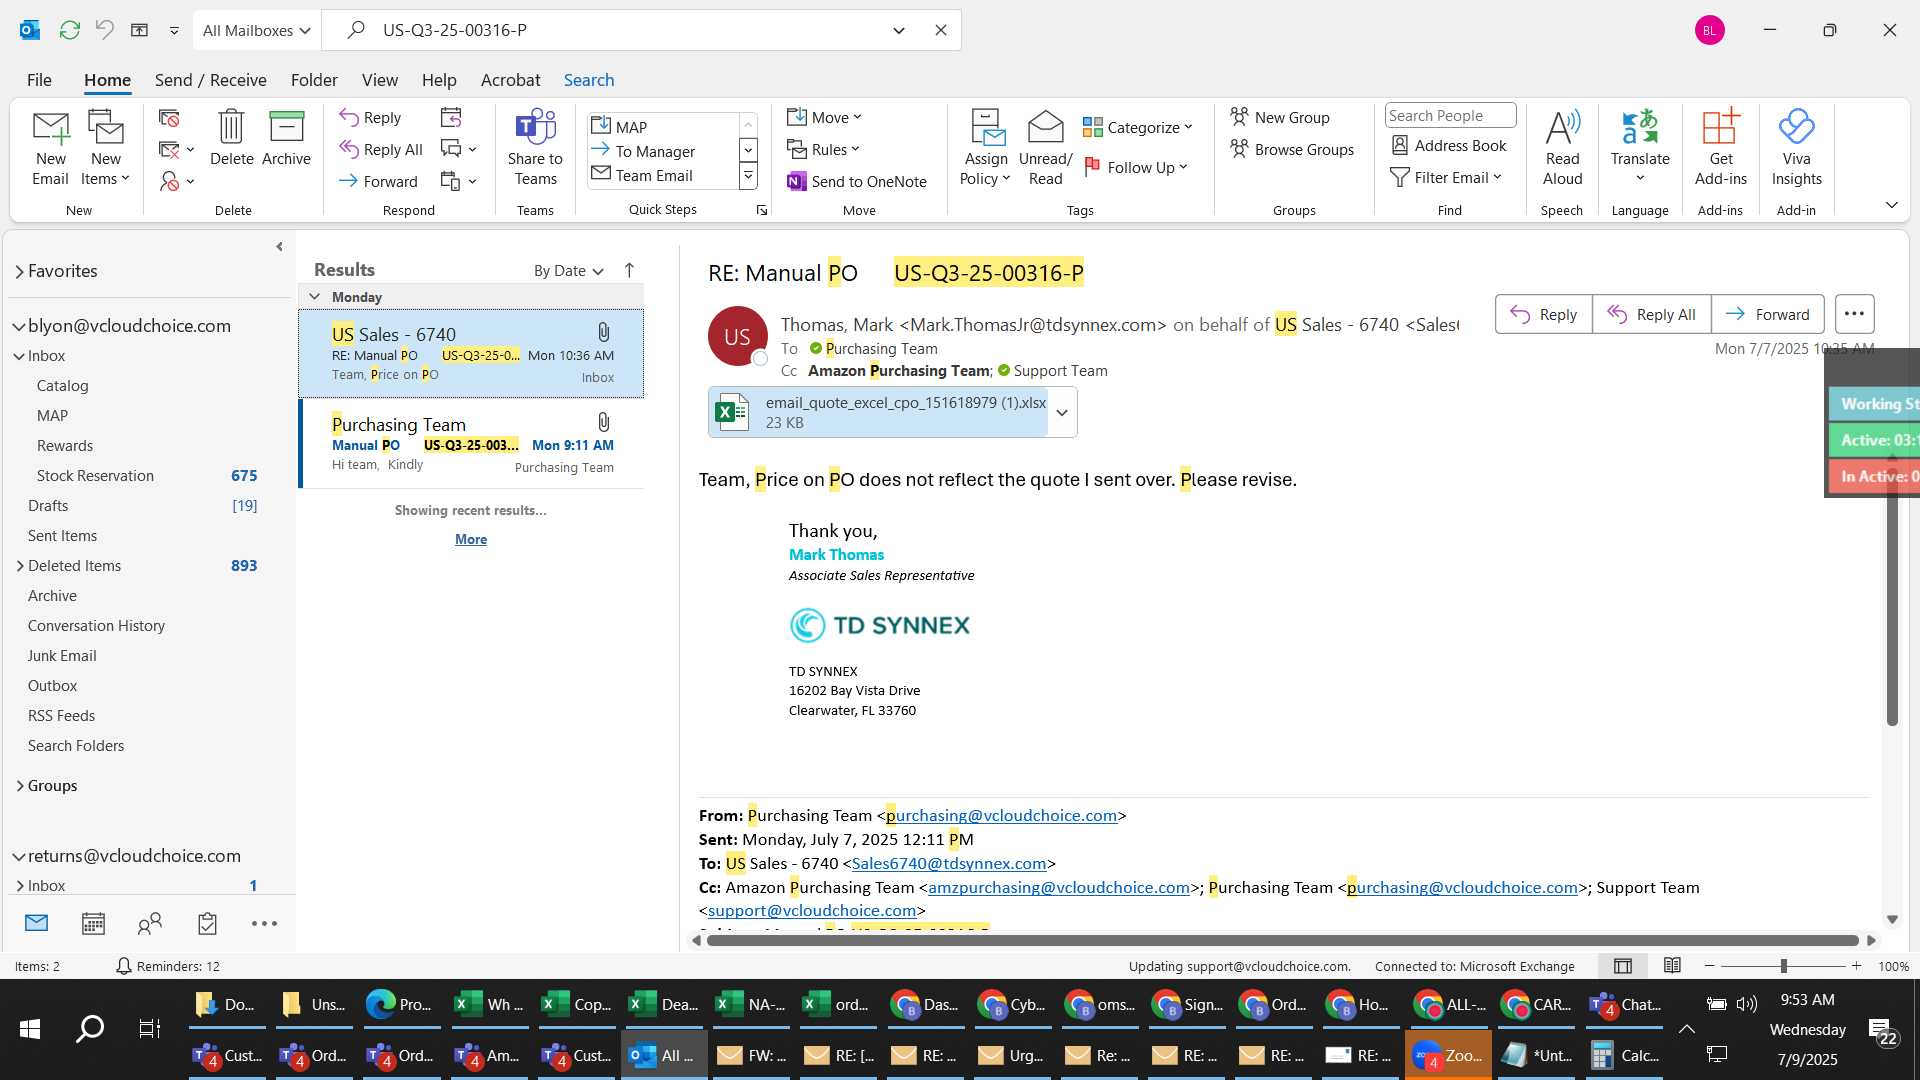
Task: Open By Date sort dropdown
Action: click(x=568, y=270)
